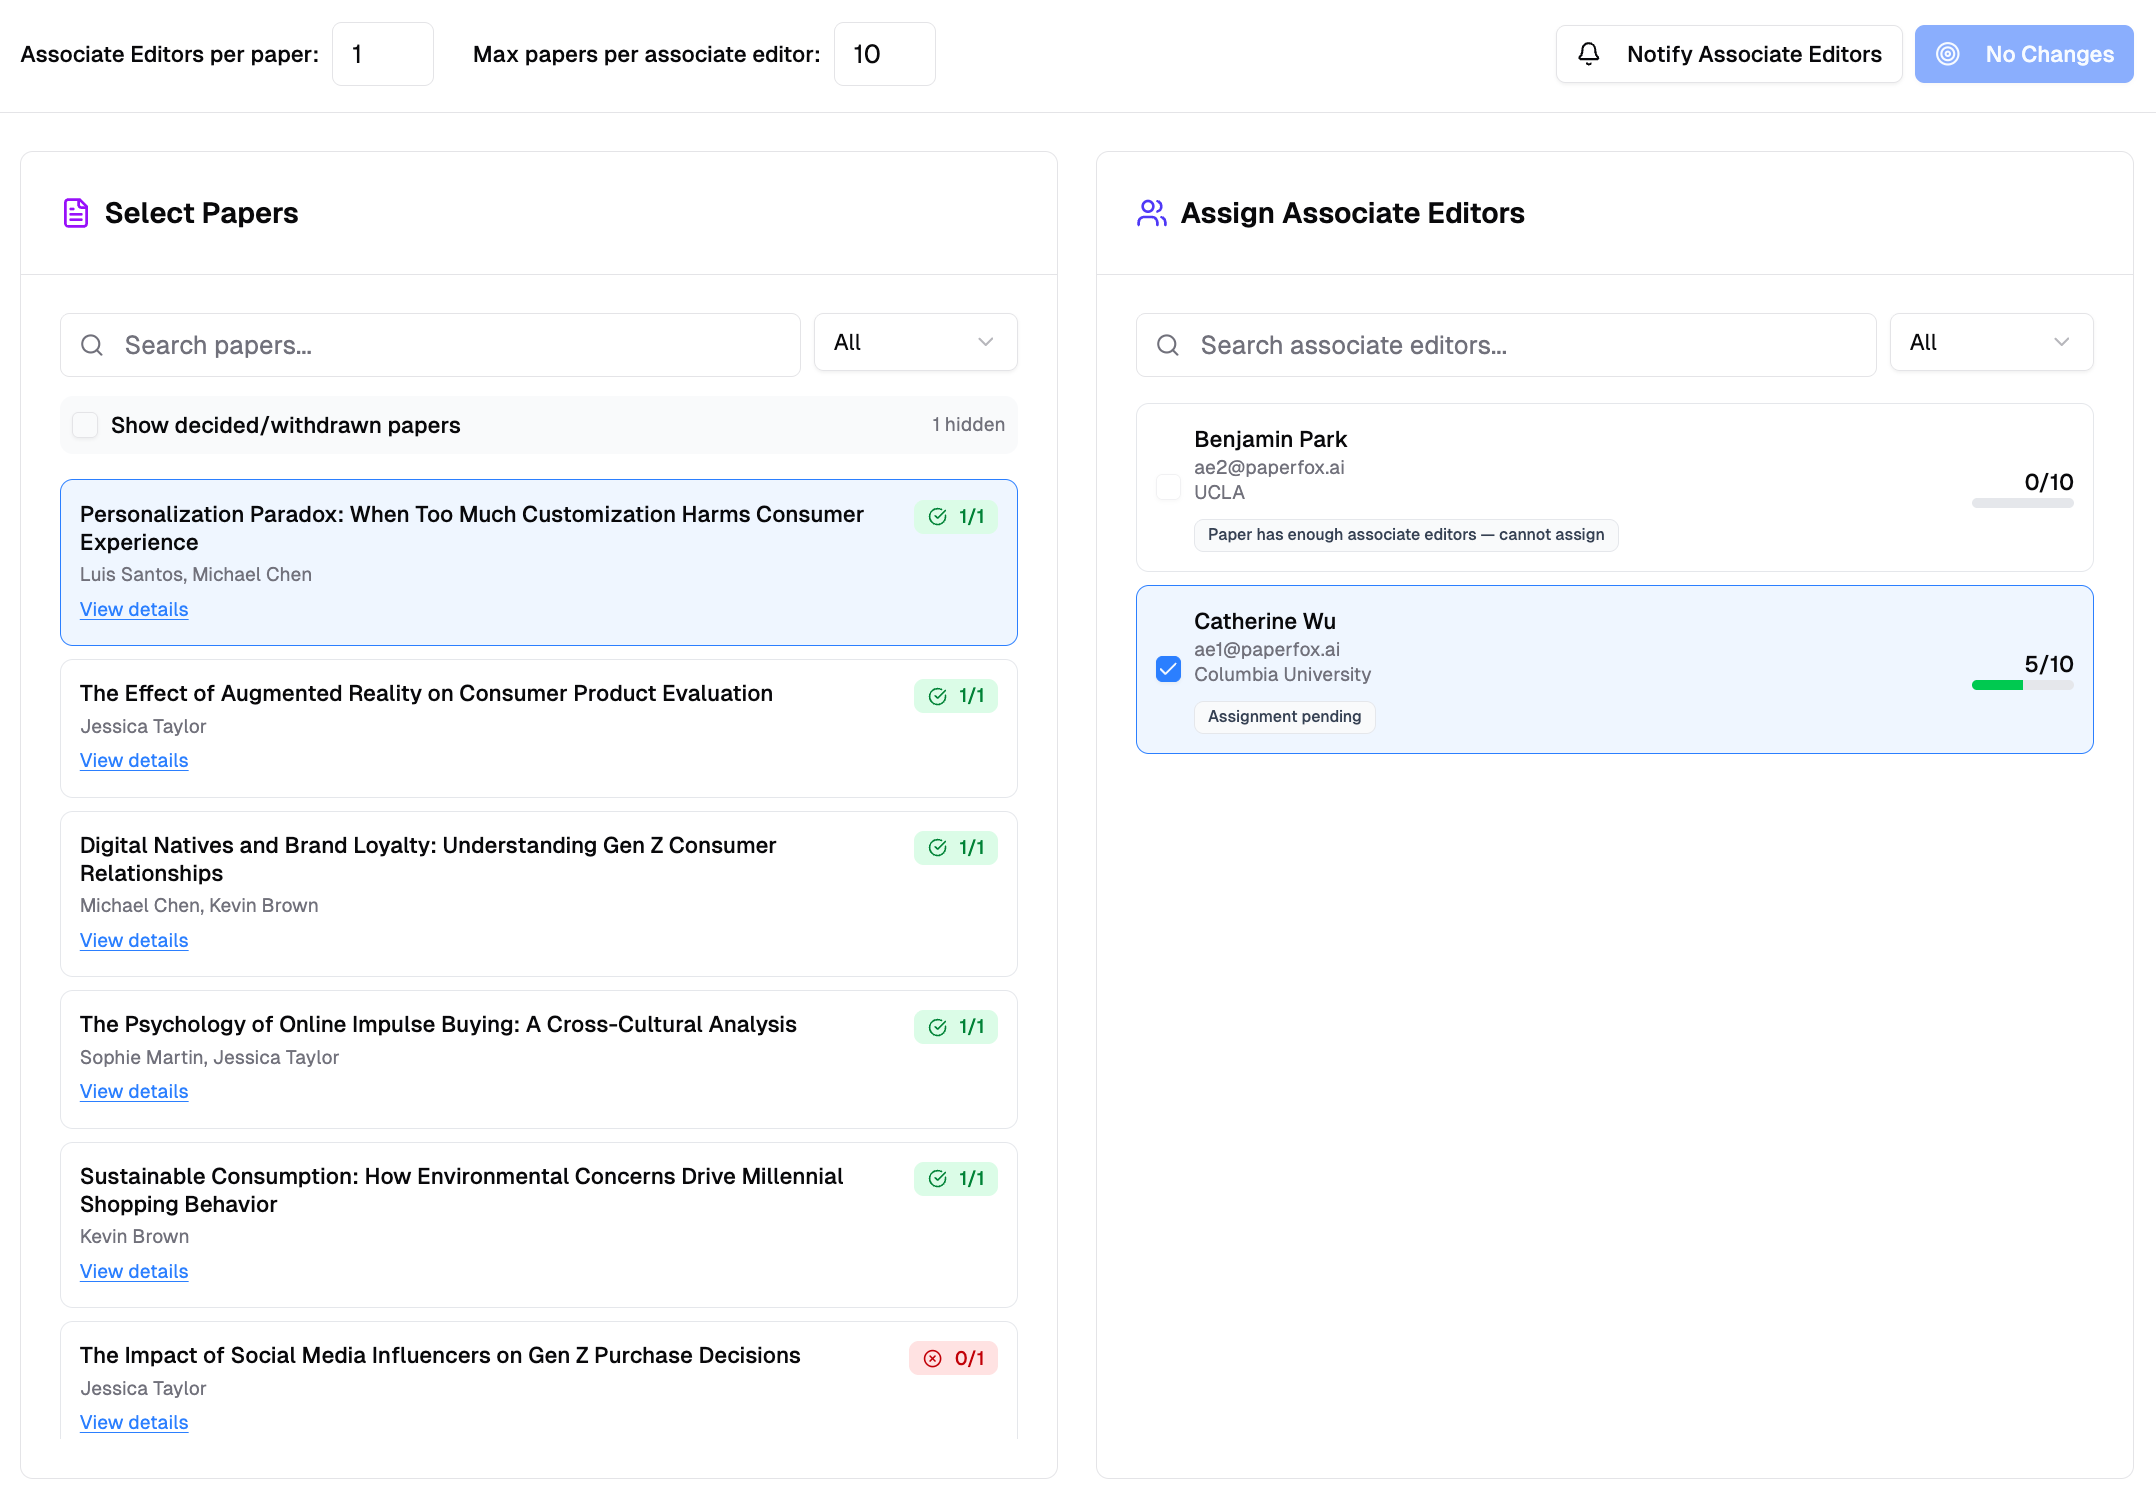
Task: Click the purple document icon beside Select Papers
Action: (76, 213)
